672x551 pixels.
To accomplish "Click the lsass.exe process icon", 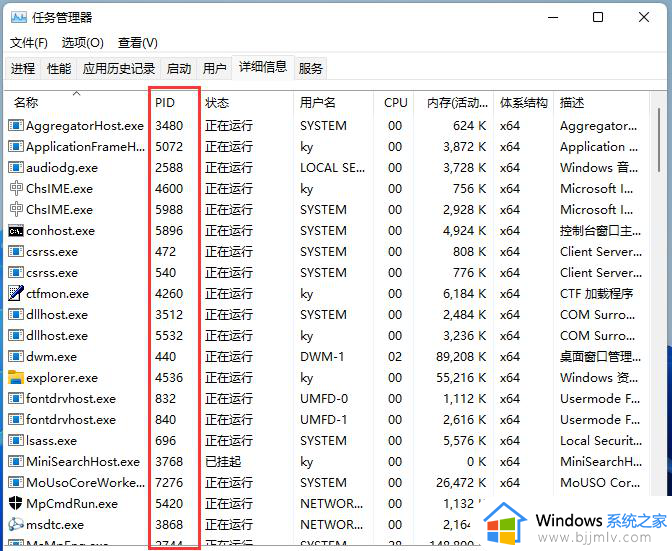I will coord(16,440).
